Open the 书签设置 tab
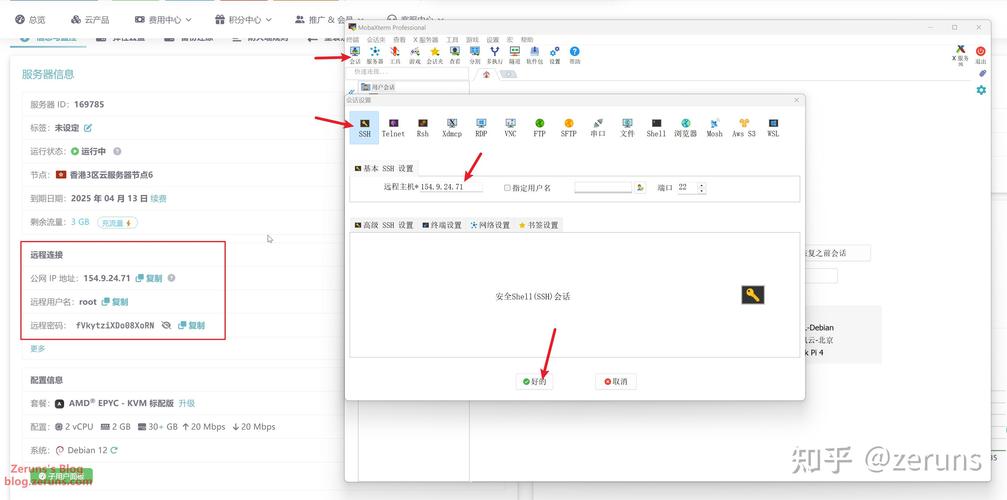The height and width of the screenshot is (500, 1007). click(x=538, y=225)
